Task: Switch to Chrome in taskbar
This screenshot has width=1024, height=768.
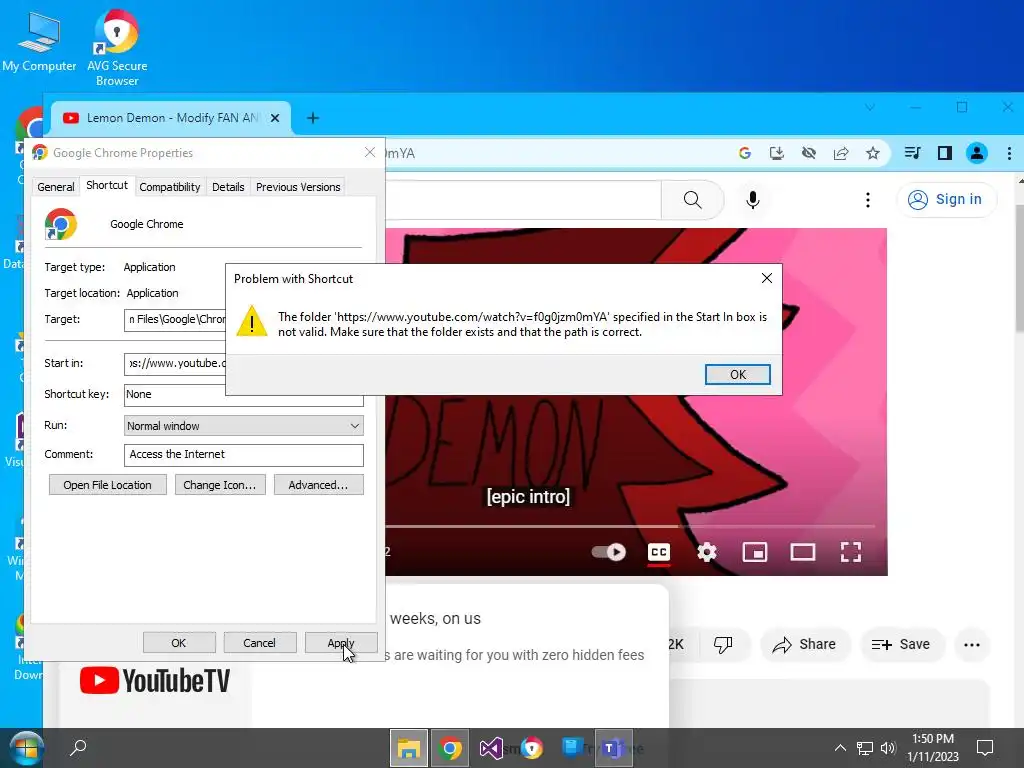Action: (450, 748)
